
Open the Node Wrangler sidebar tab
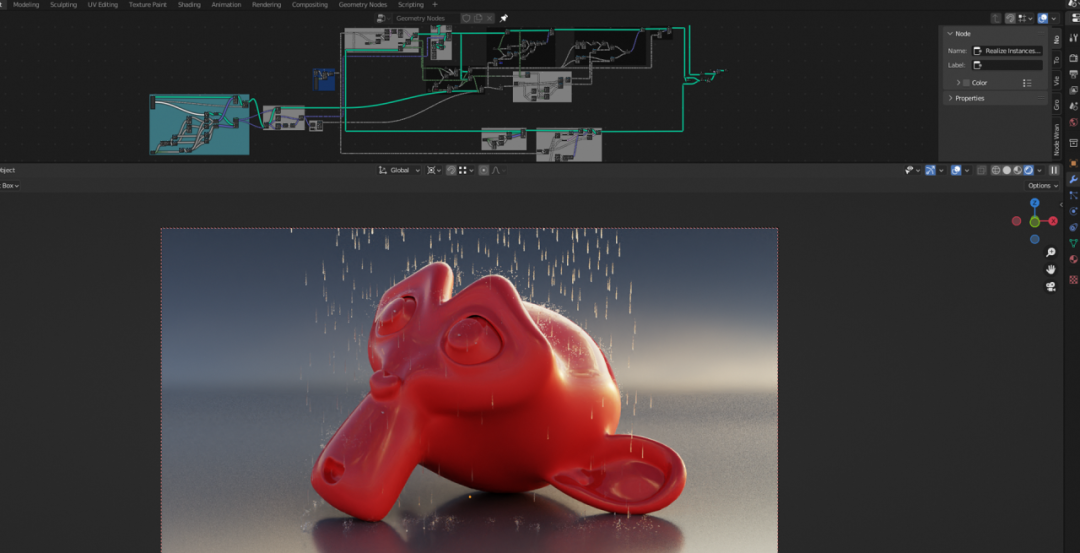tap(1057, 140)
